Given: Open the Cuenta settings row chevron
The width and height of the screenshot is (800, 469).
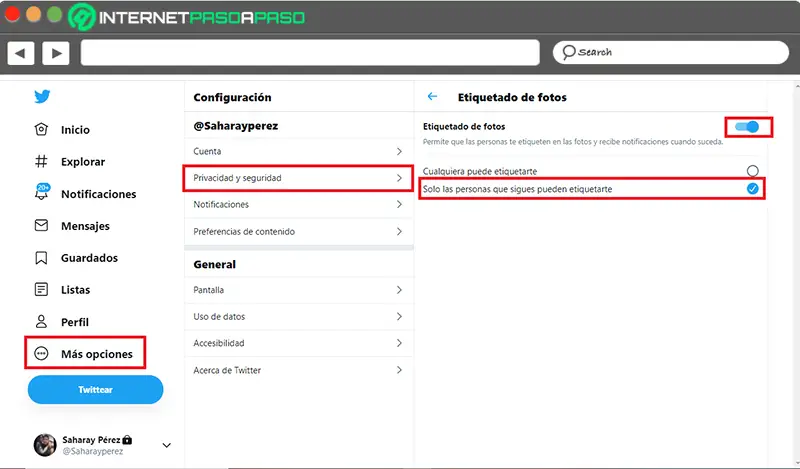Looking at the screenshot, I should point(399,151).
